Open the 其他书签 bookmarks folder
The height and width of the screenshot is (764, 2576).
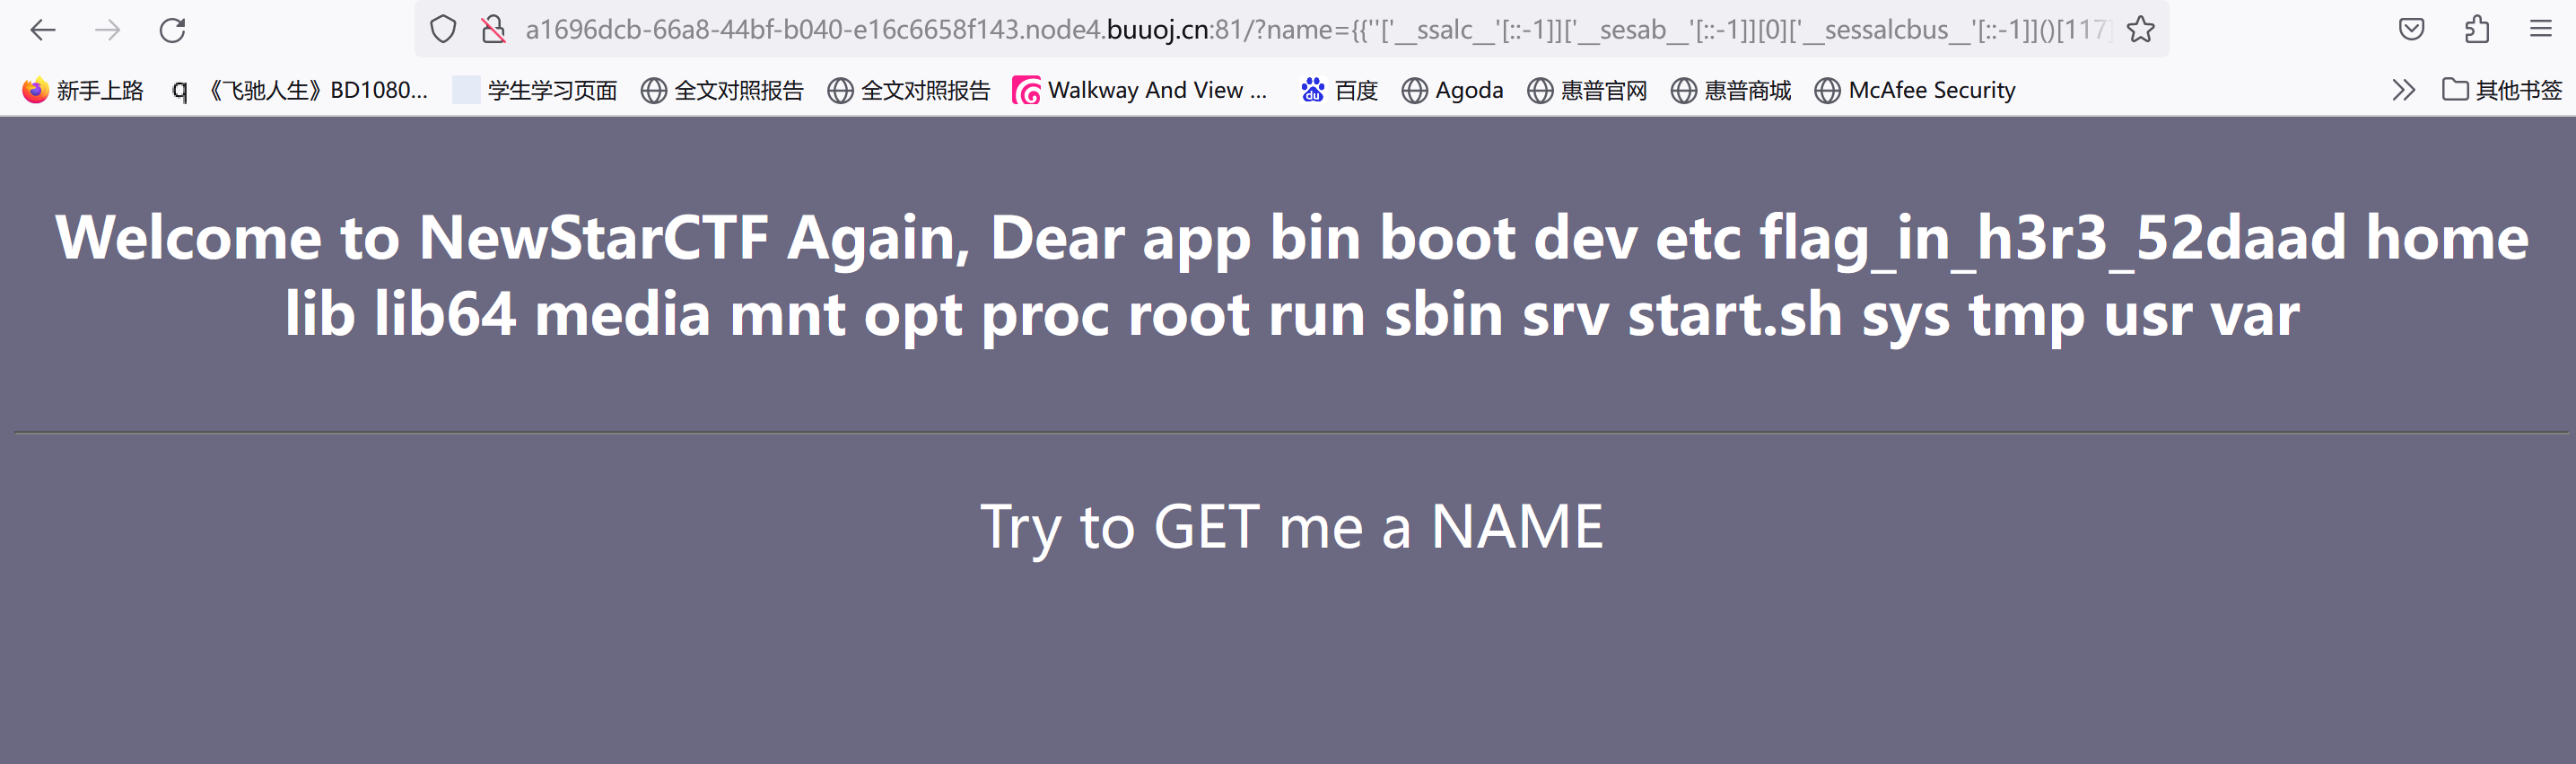point(2502,90)
